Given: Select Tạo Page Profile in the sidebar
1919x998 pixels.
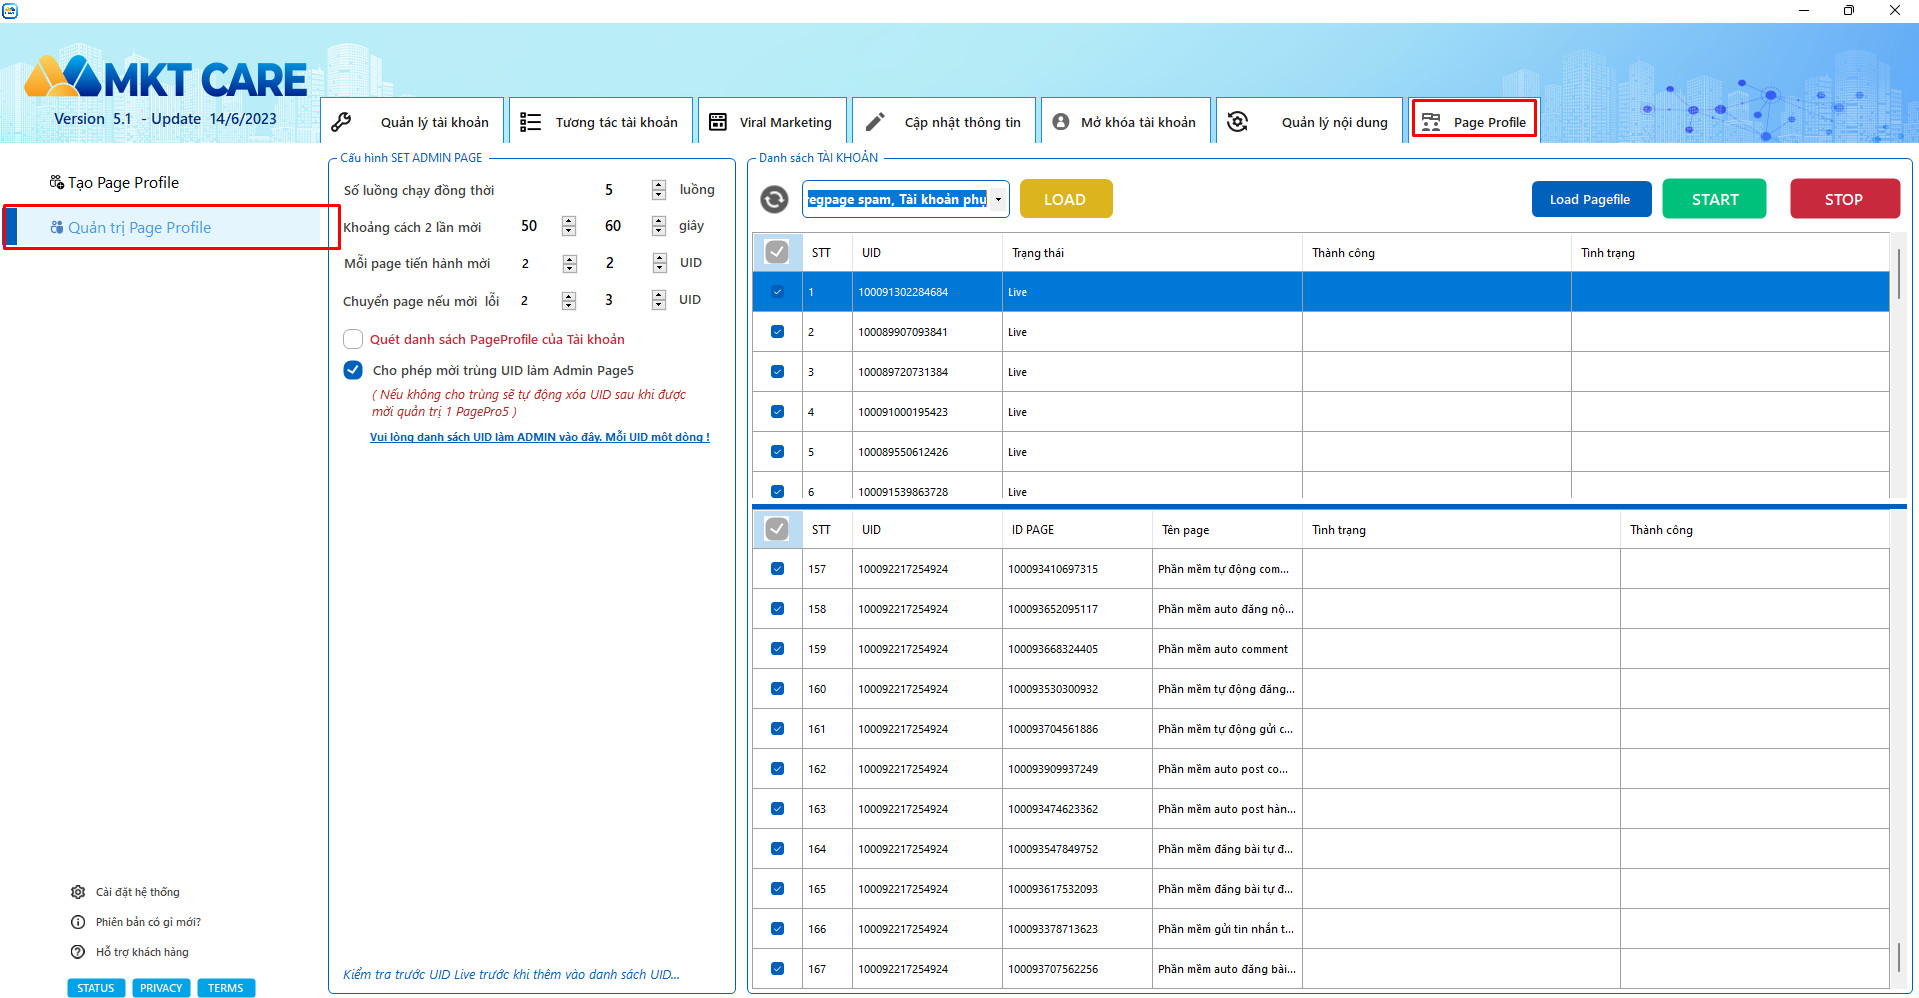Looking at the screenshot, I should click(123, 182).
